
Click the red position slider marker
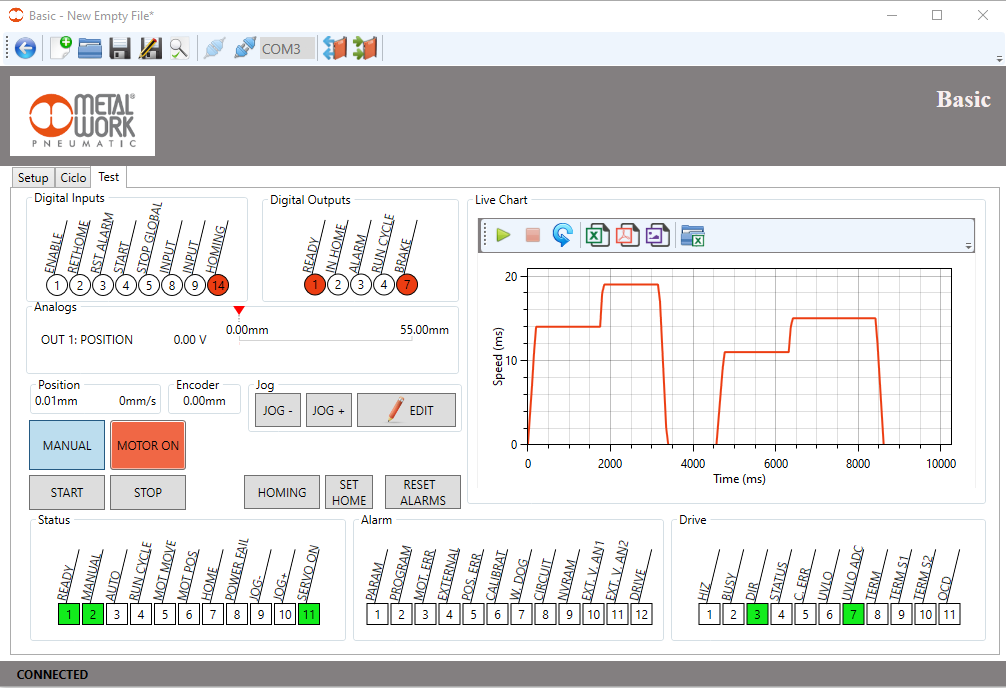coord(238,311)
